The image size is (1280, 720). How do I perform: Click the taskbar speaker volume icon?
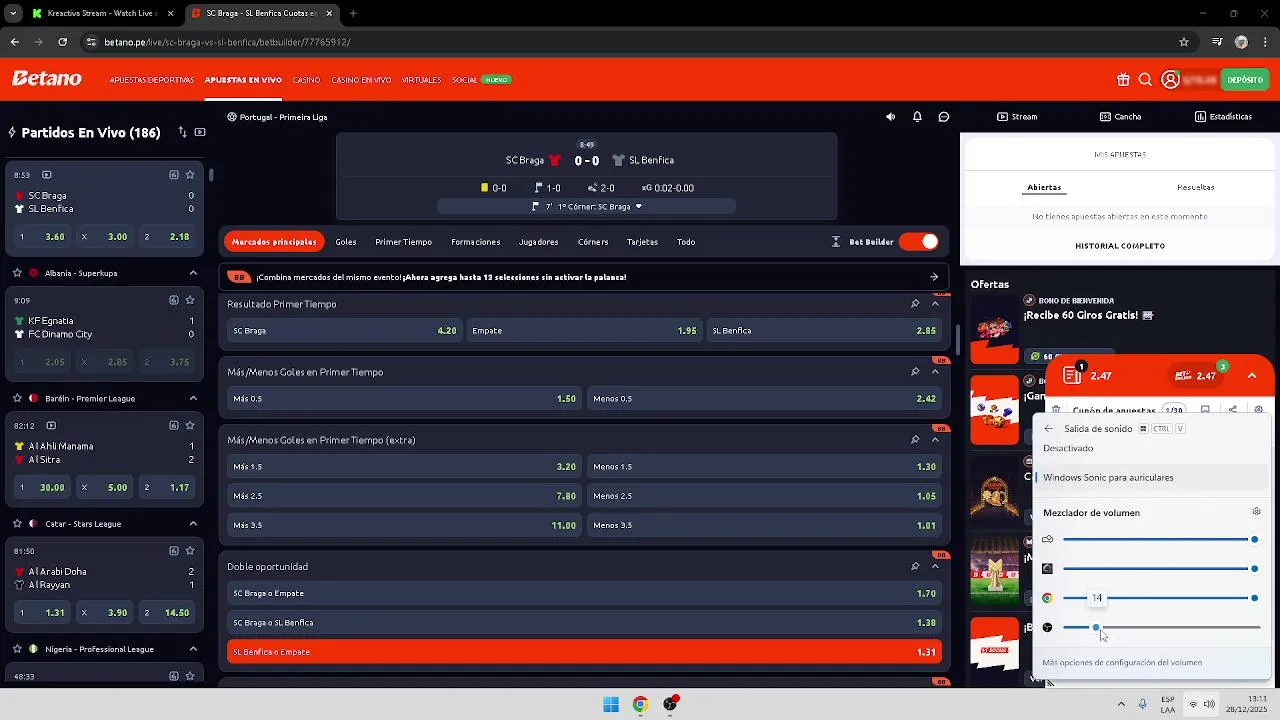1209,704
